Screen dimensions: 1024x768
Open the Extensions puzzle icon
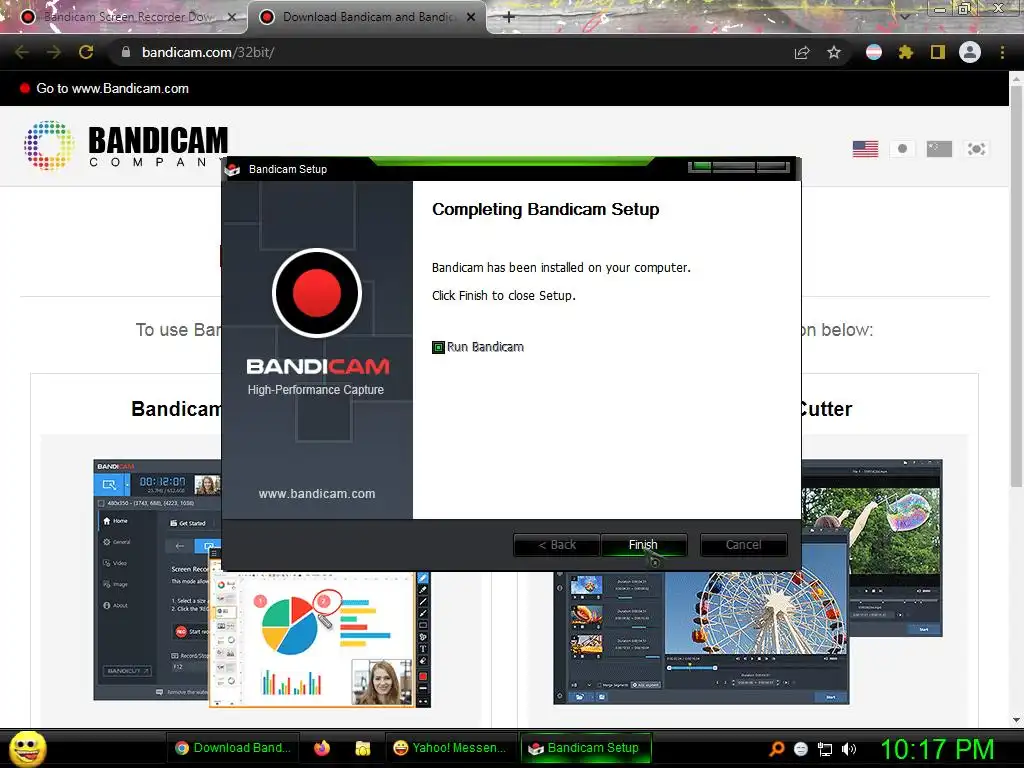[x=906, y=52]
